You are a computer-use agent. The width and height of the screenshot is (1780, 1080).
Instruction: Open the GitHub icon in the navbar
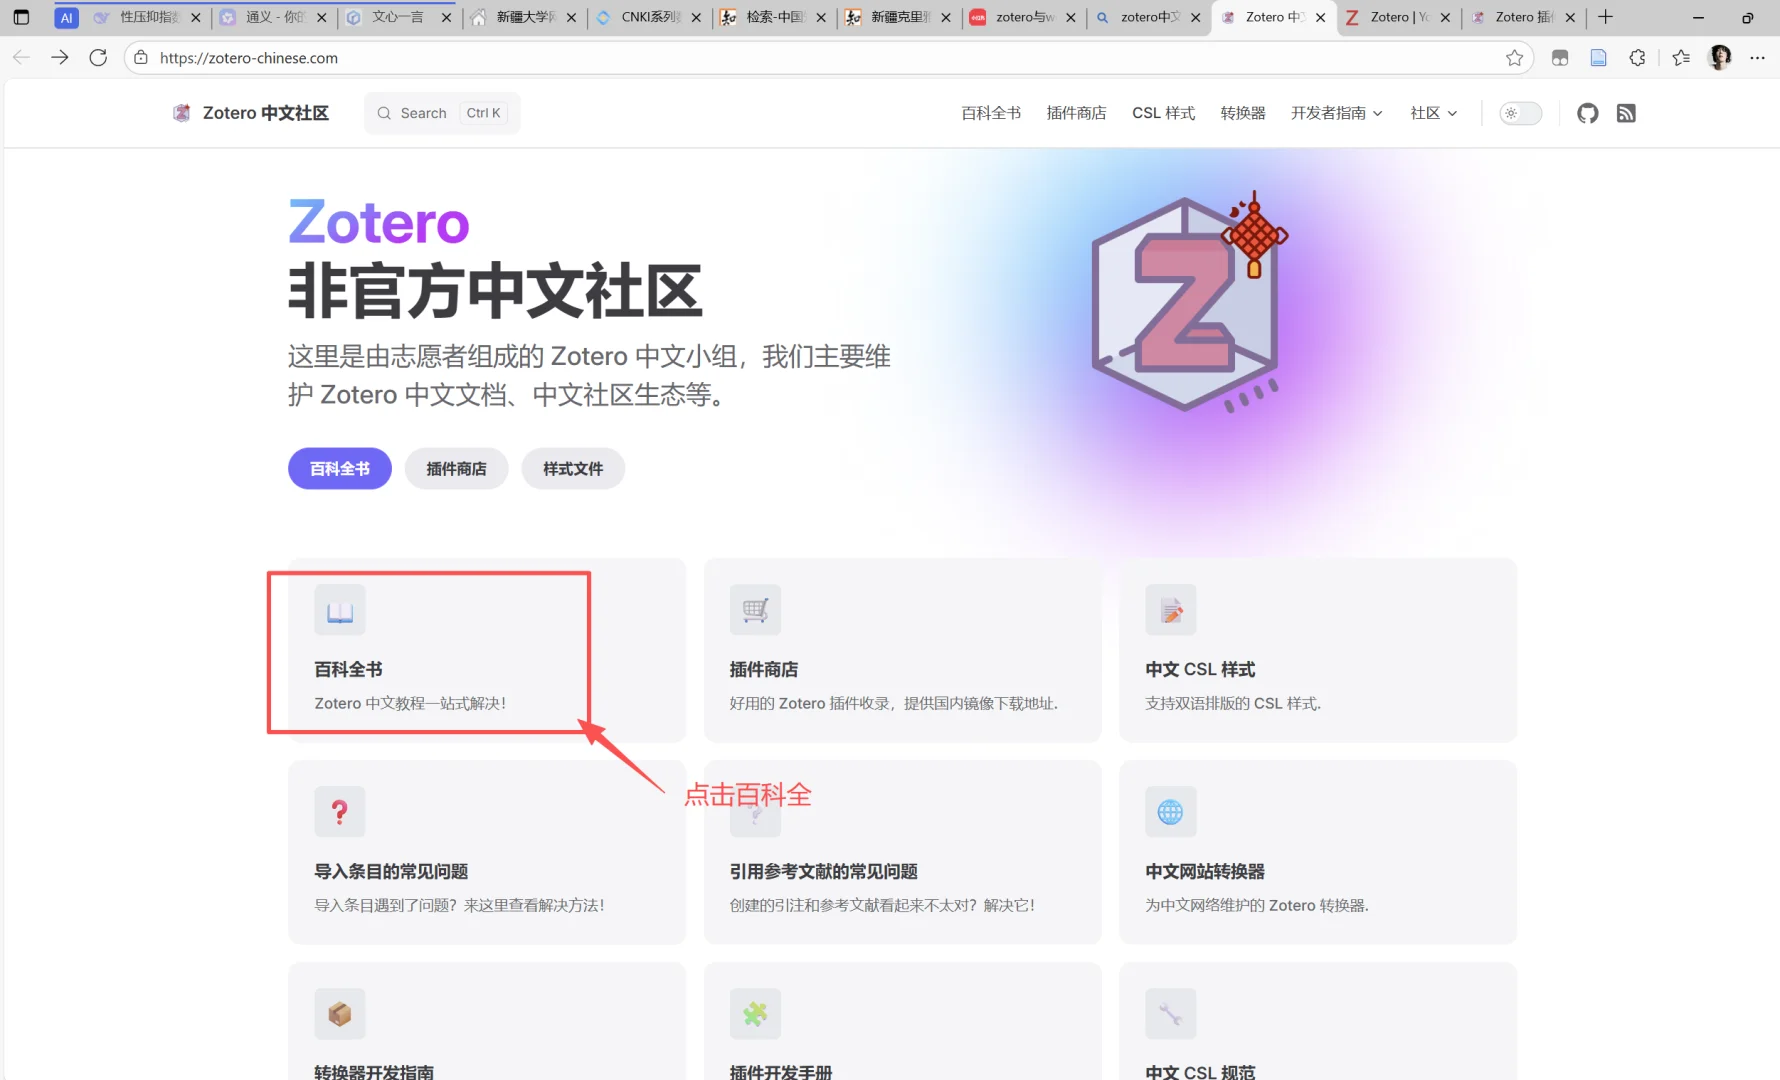coord(1587,113)
